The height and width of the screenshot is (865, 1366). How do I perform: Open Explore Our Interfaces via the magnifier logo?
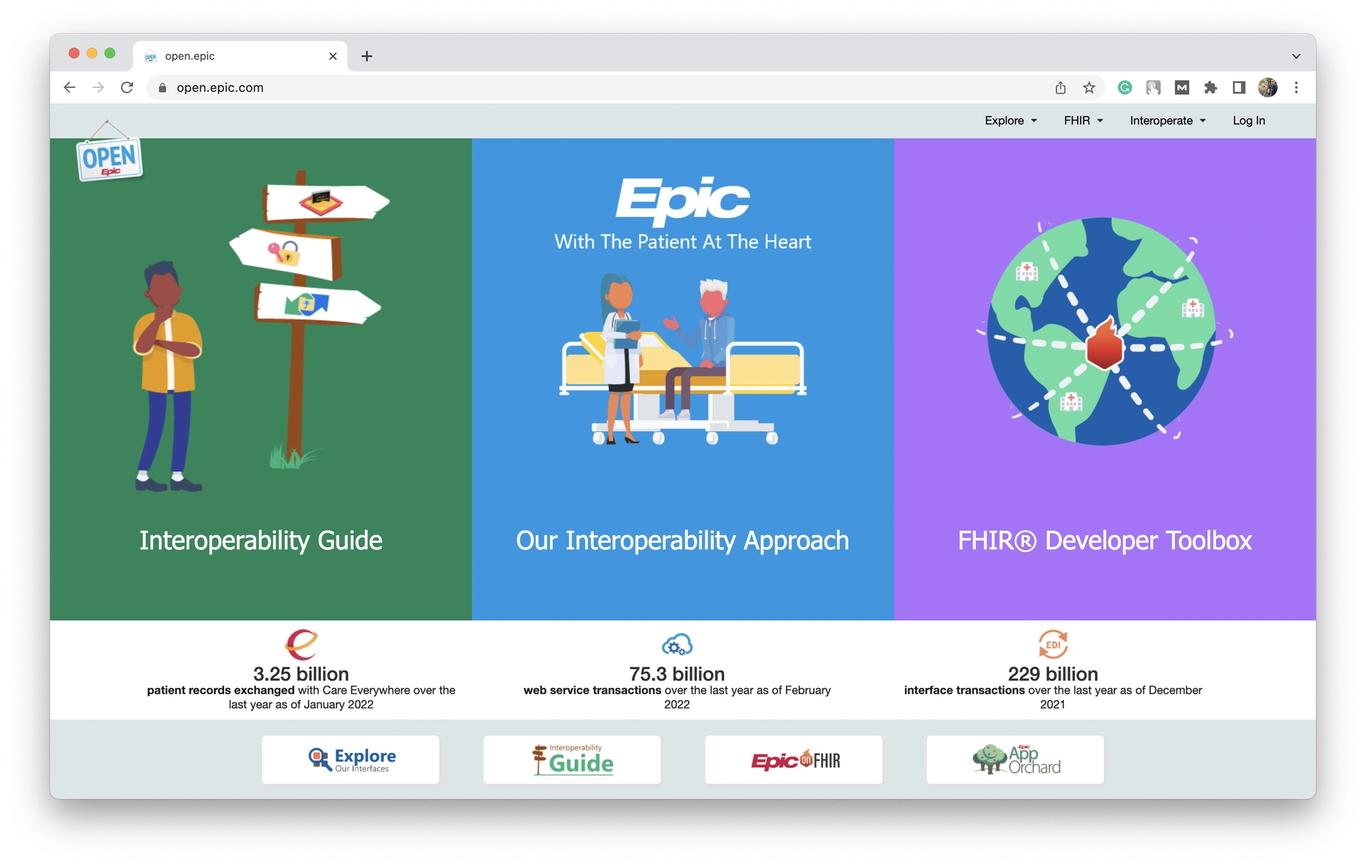pyautogui.click(x=350, y=759)
